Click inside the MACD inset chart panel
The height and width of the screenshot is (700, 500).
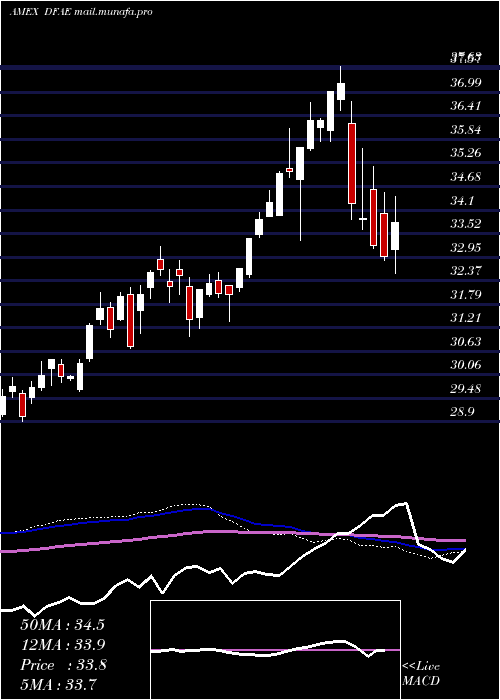point(275,650)
